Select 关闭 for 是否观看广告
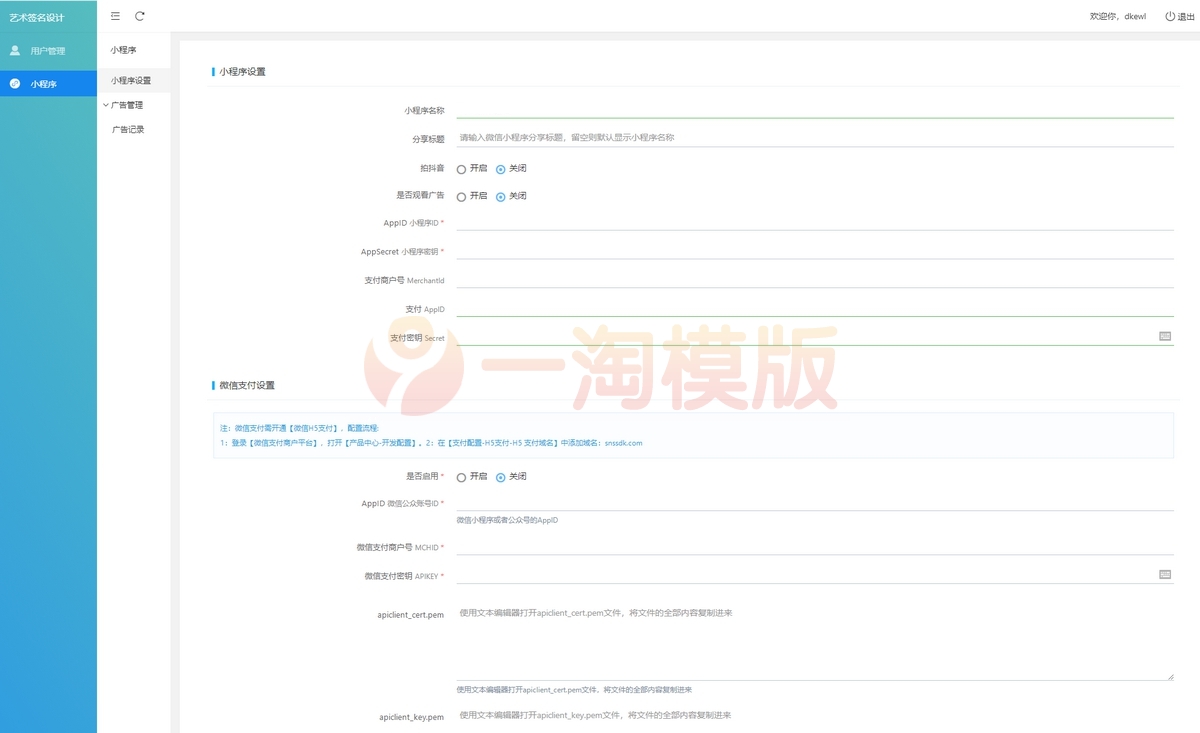Image resolution: width=1200 pixels, height=733 pixels. [501, 196]
